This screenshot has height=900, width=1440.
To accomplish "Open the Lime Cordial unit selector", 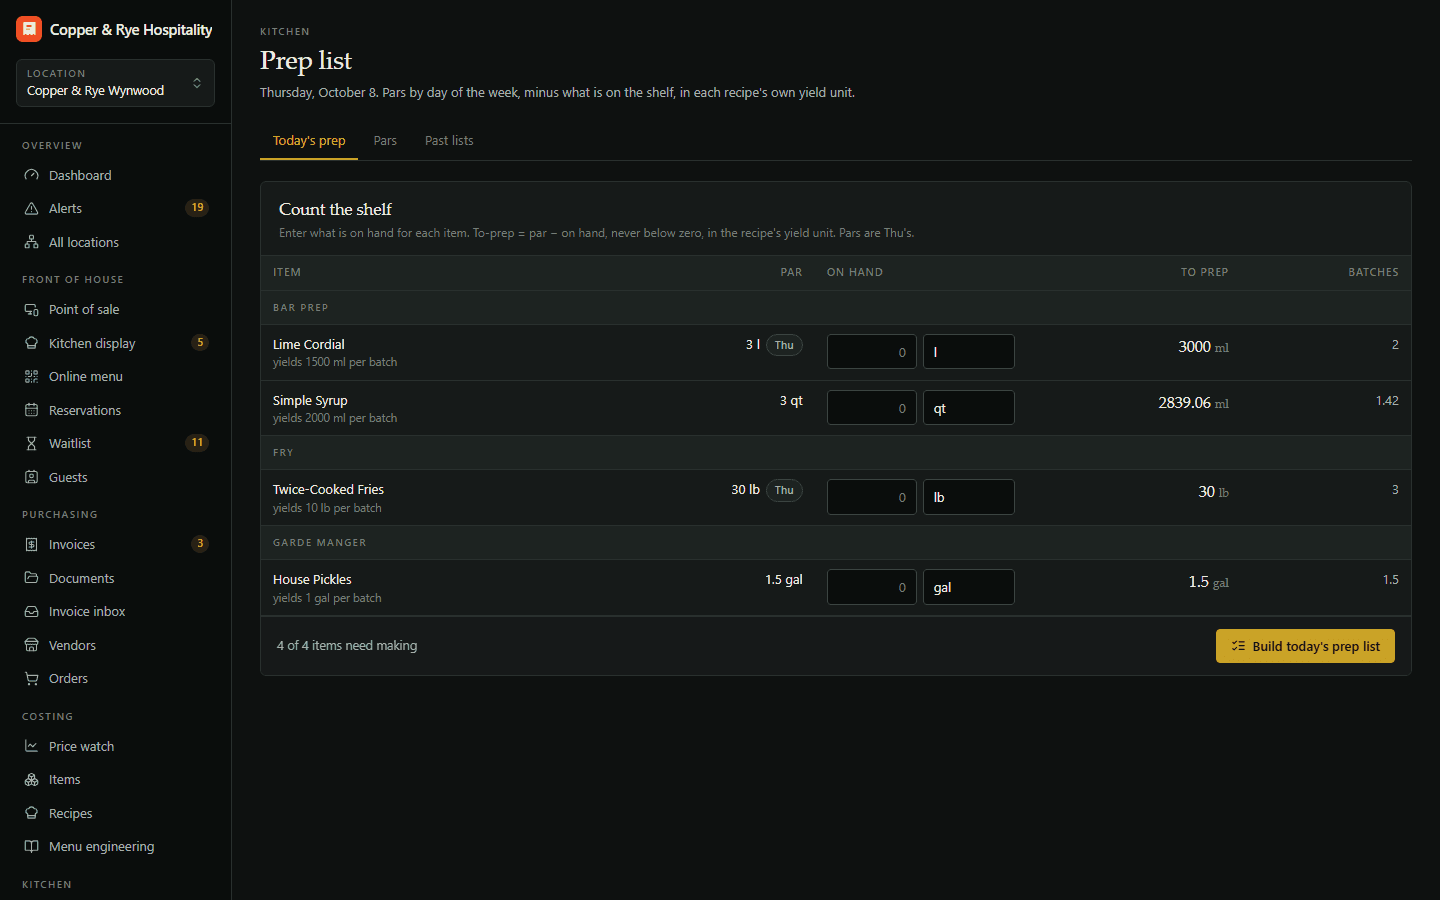I will (x=968, y=352).
